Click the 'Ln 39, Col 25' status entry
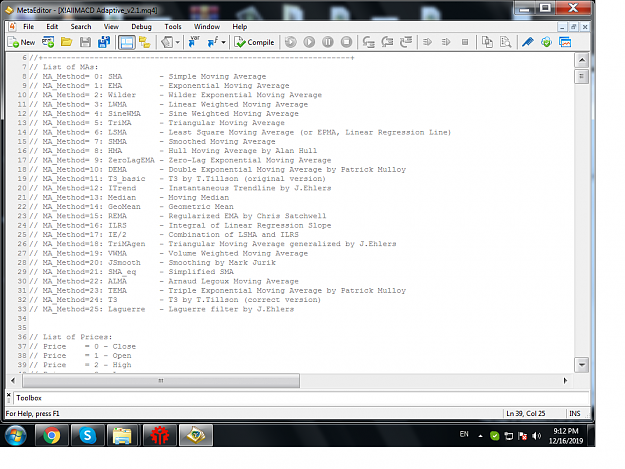 pyautogui.click(x=526, y=414)
